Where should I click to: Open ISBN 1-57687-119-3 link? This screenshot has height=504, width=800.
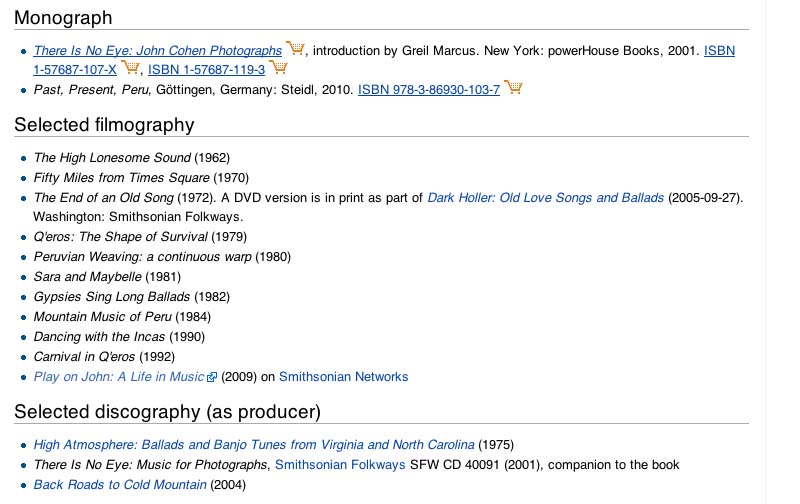pyautogui.click(x=207, y=69)
